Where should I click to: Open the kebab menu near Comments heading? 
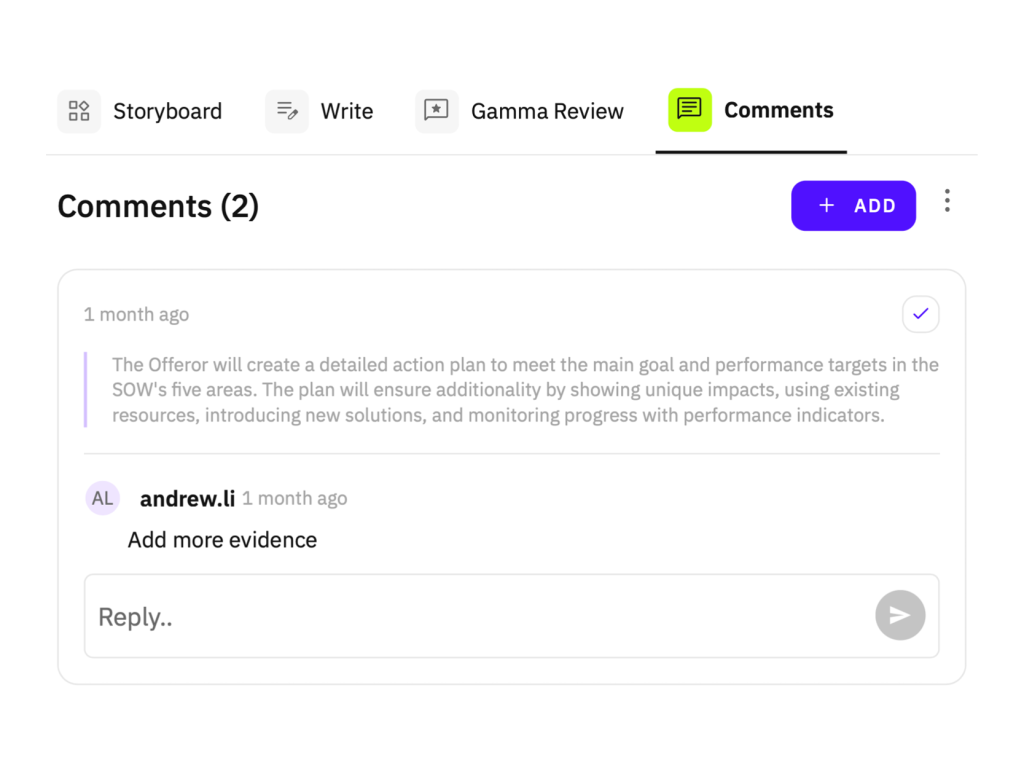(947, 200)
